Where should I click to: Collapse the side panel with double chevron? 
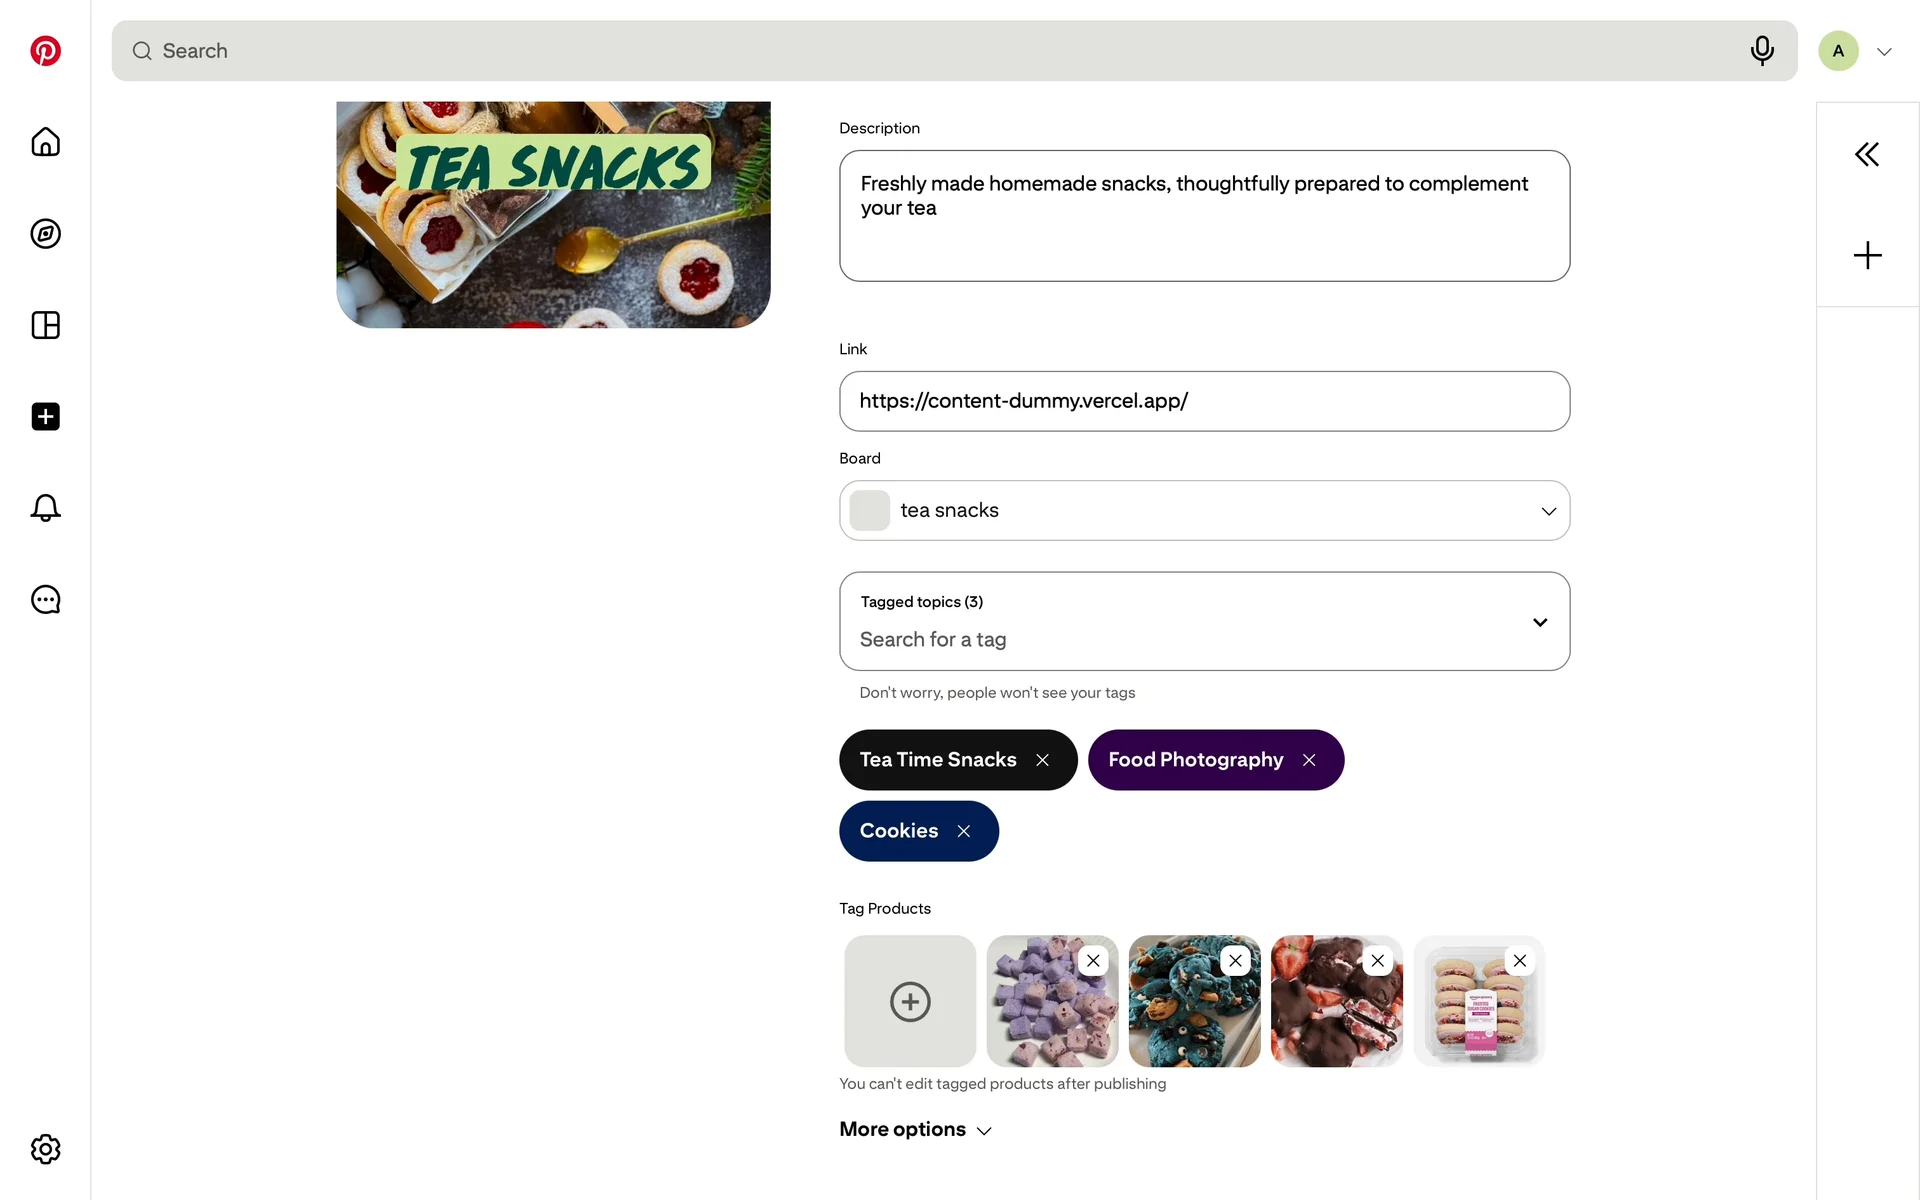[x=1867, y=154]
